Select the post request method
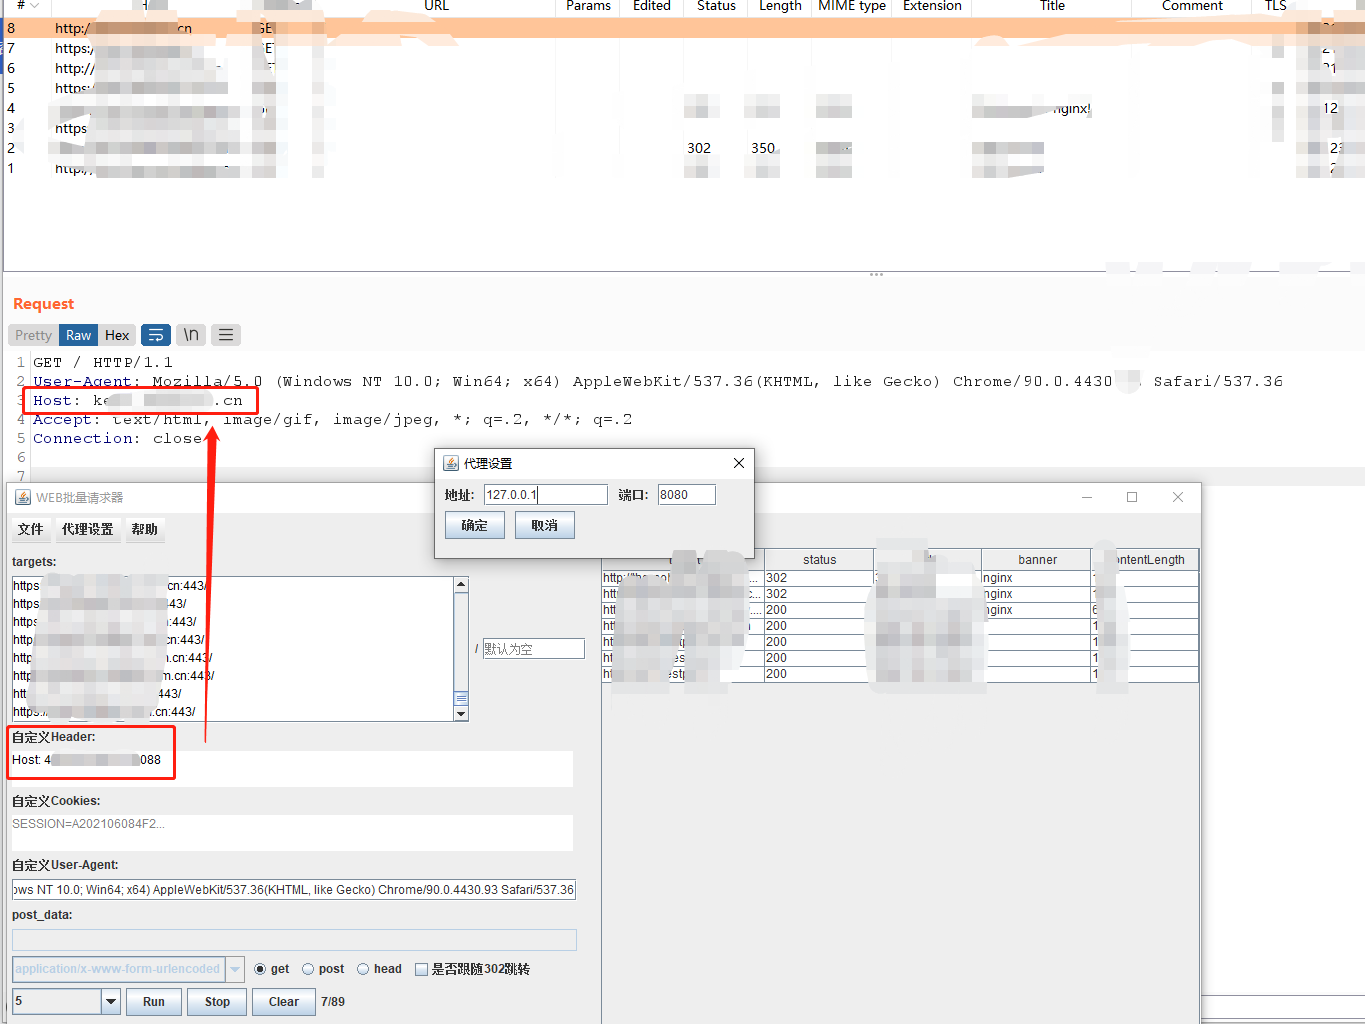Screen dimensions: 1365x1024 pyautogui.click(x=310, y=968)
